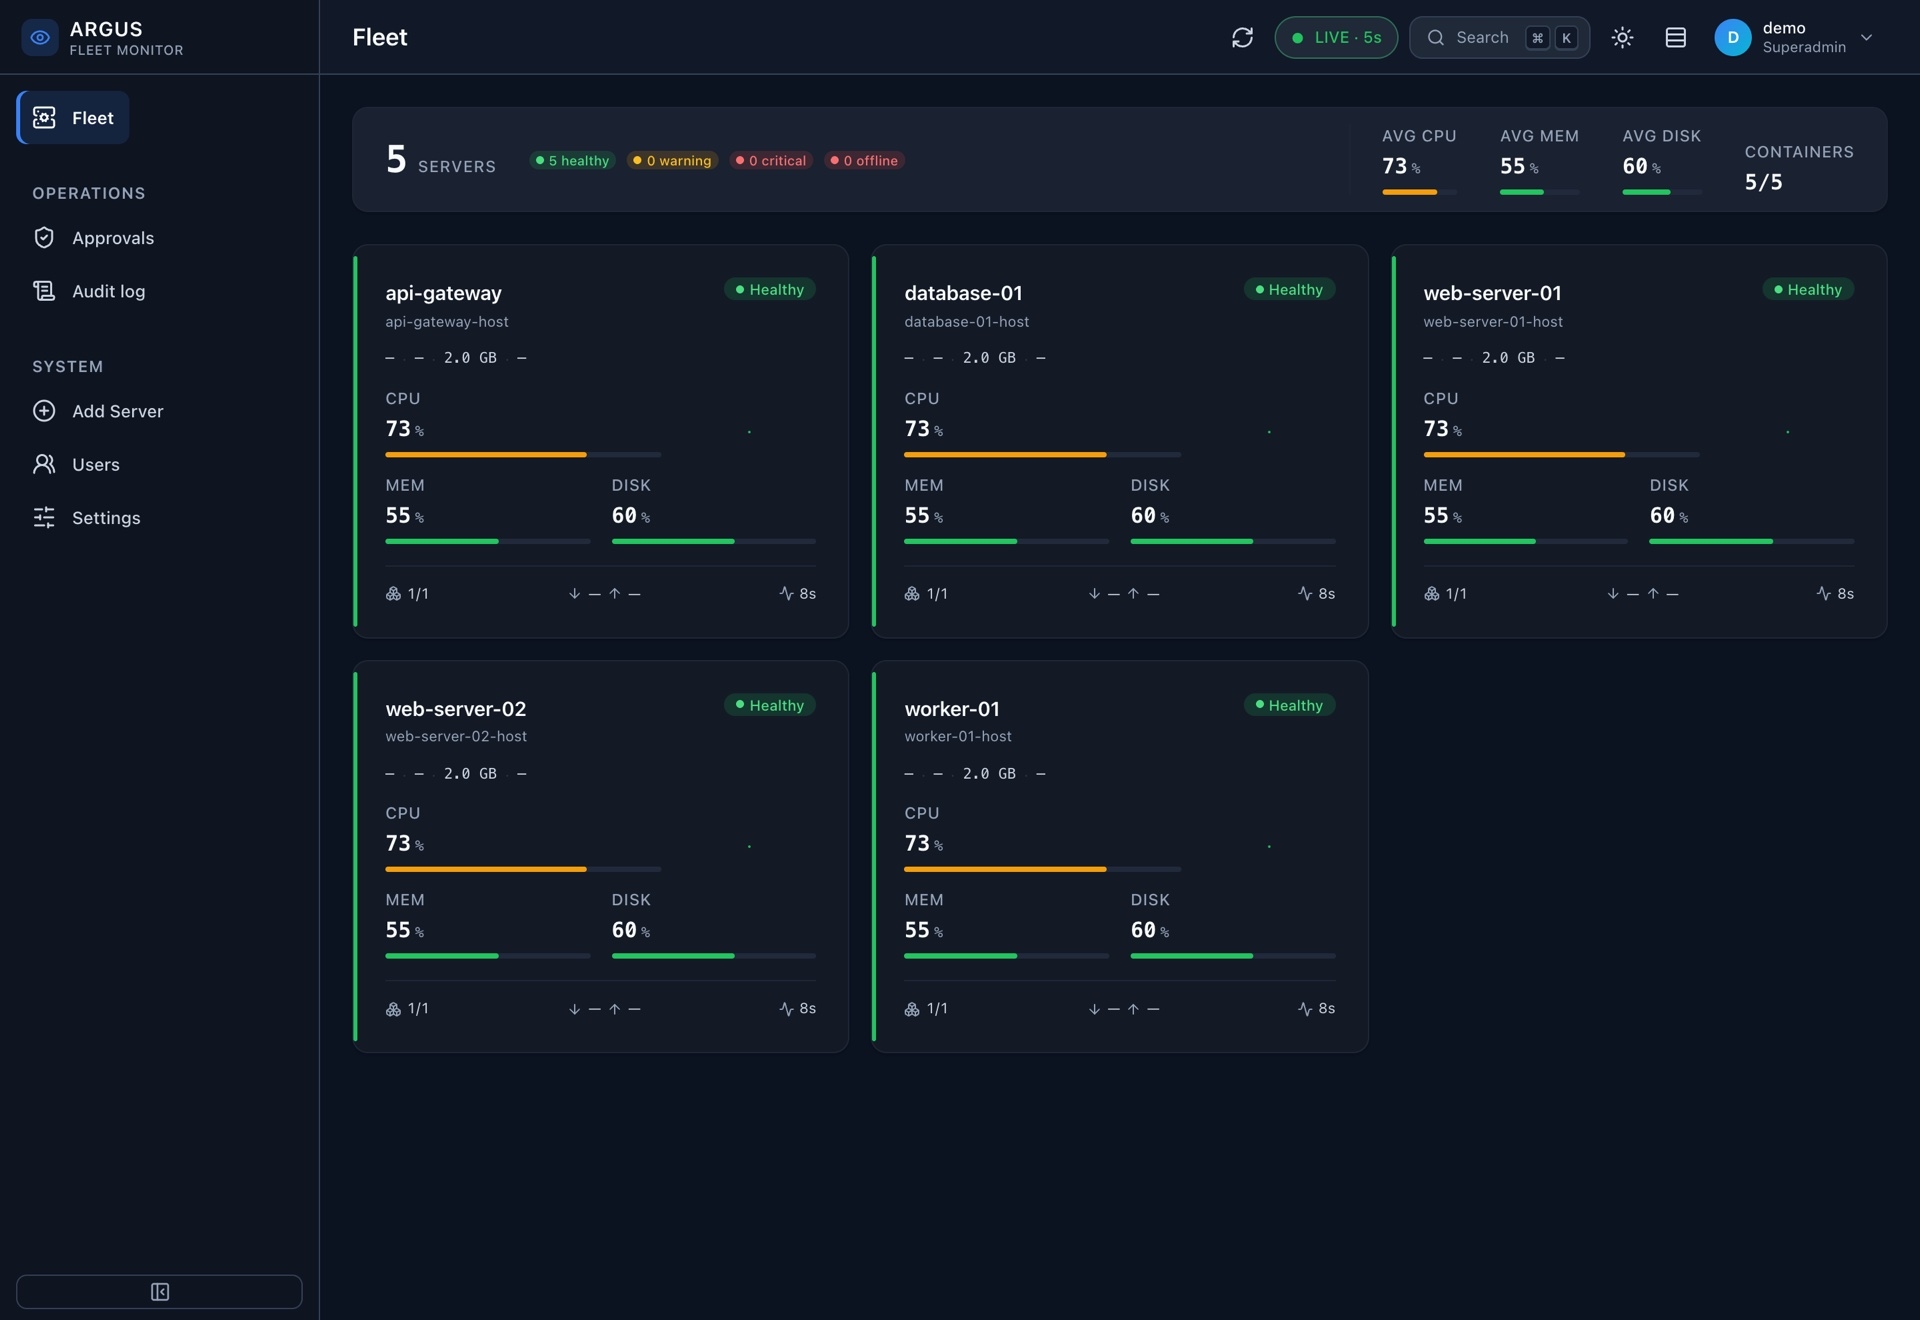Click the container icon on api-gateway card
1920x1320 pixels.
click(393, 593)
